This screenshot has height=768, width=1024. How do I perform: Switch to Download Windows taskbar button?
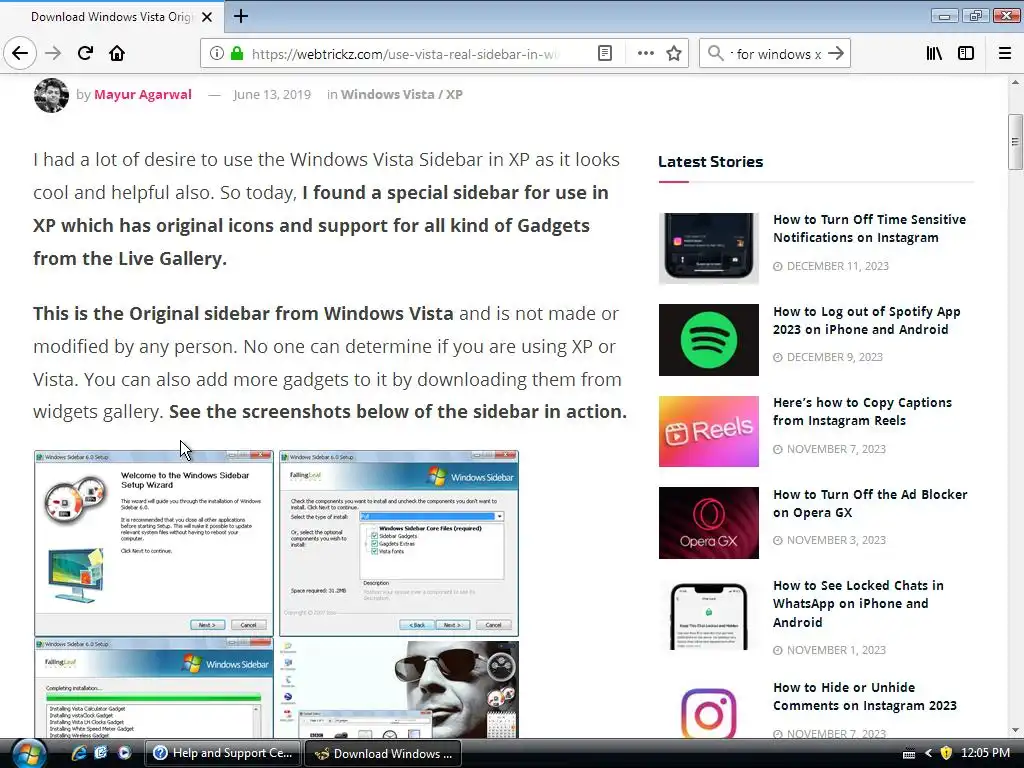(x=383, y=753)
